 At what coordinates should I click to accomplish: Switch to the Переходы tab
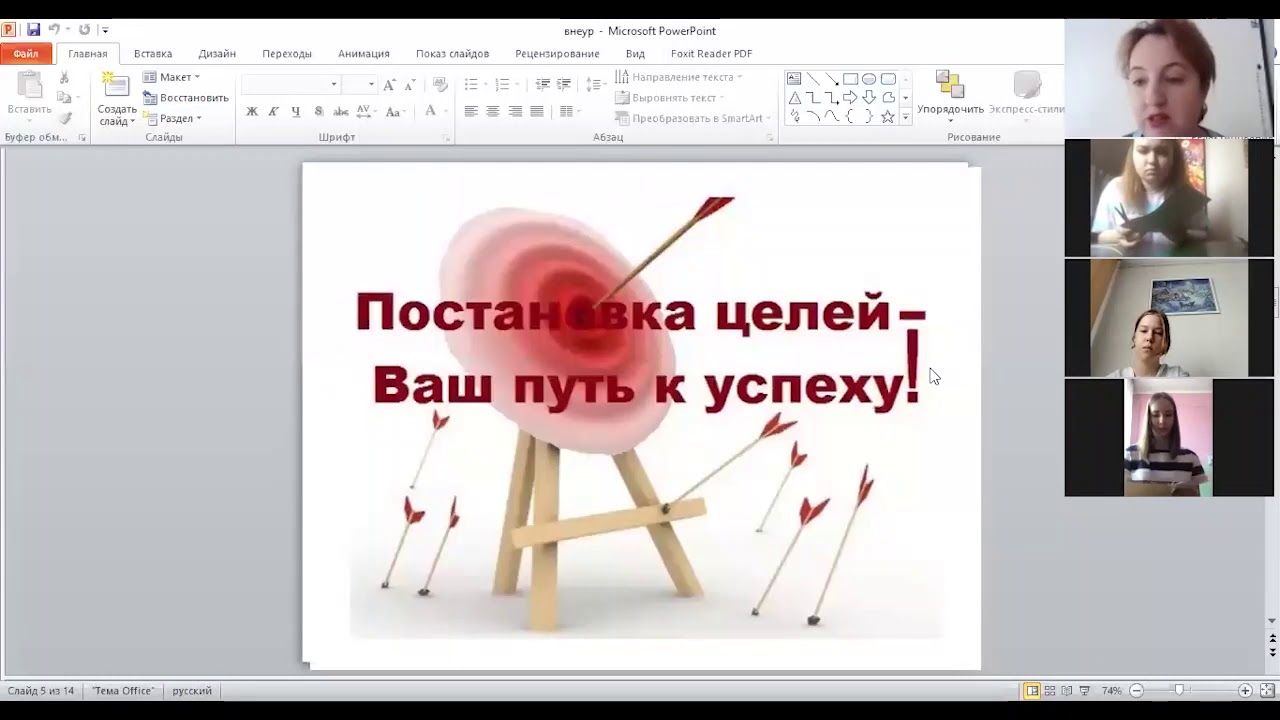pos(287,54)
